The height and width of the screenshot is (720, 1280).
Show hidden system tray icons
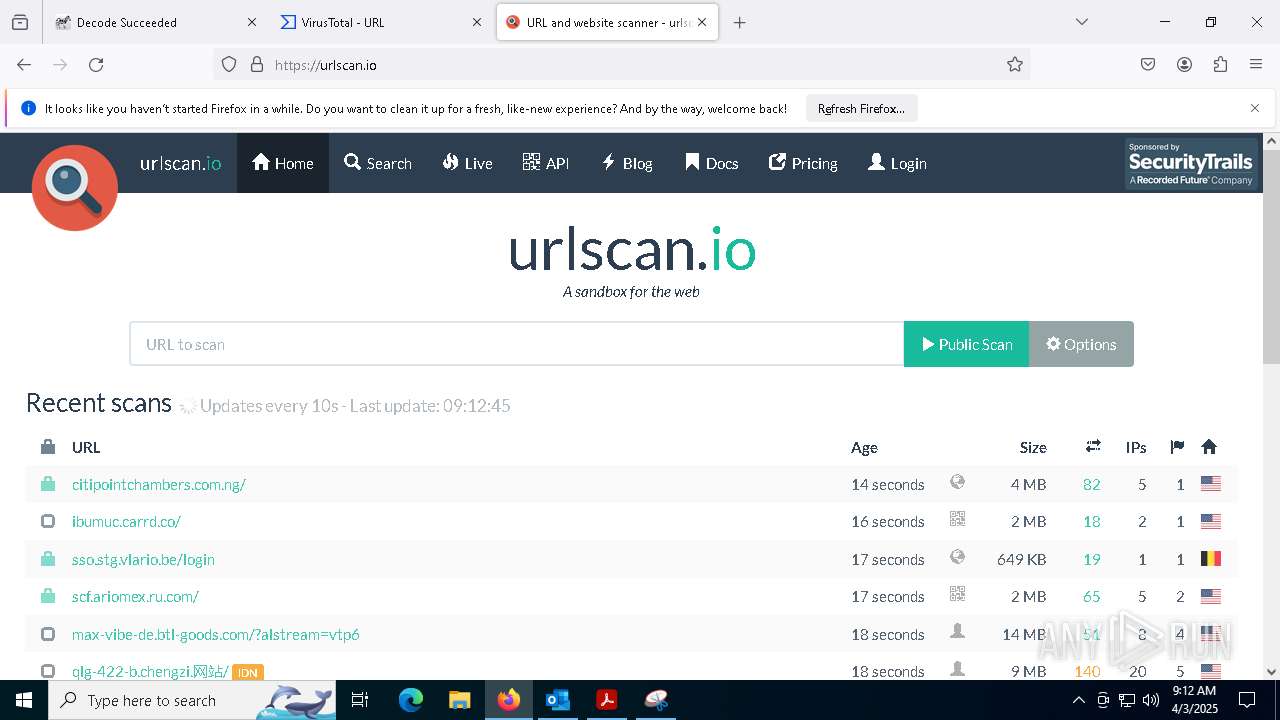click(1078, 700)
